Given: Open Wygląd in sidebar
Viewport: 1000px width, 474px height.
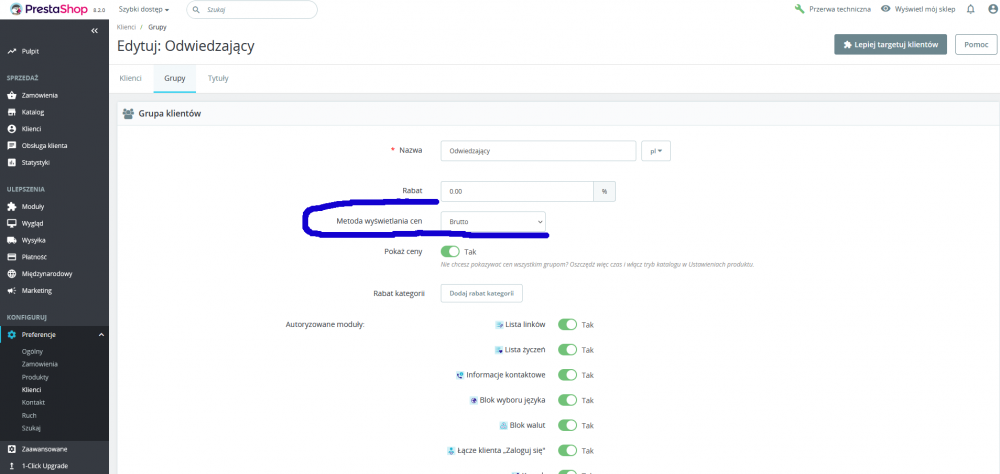Looking at the screenshot, I should (33, 223).
